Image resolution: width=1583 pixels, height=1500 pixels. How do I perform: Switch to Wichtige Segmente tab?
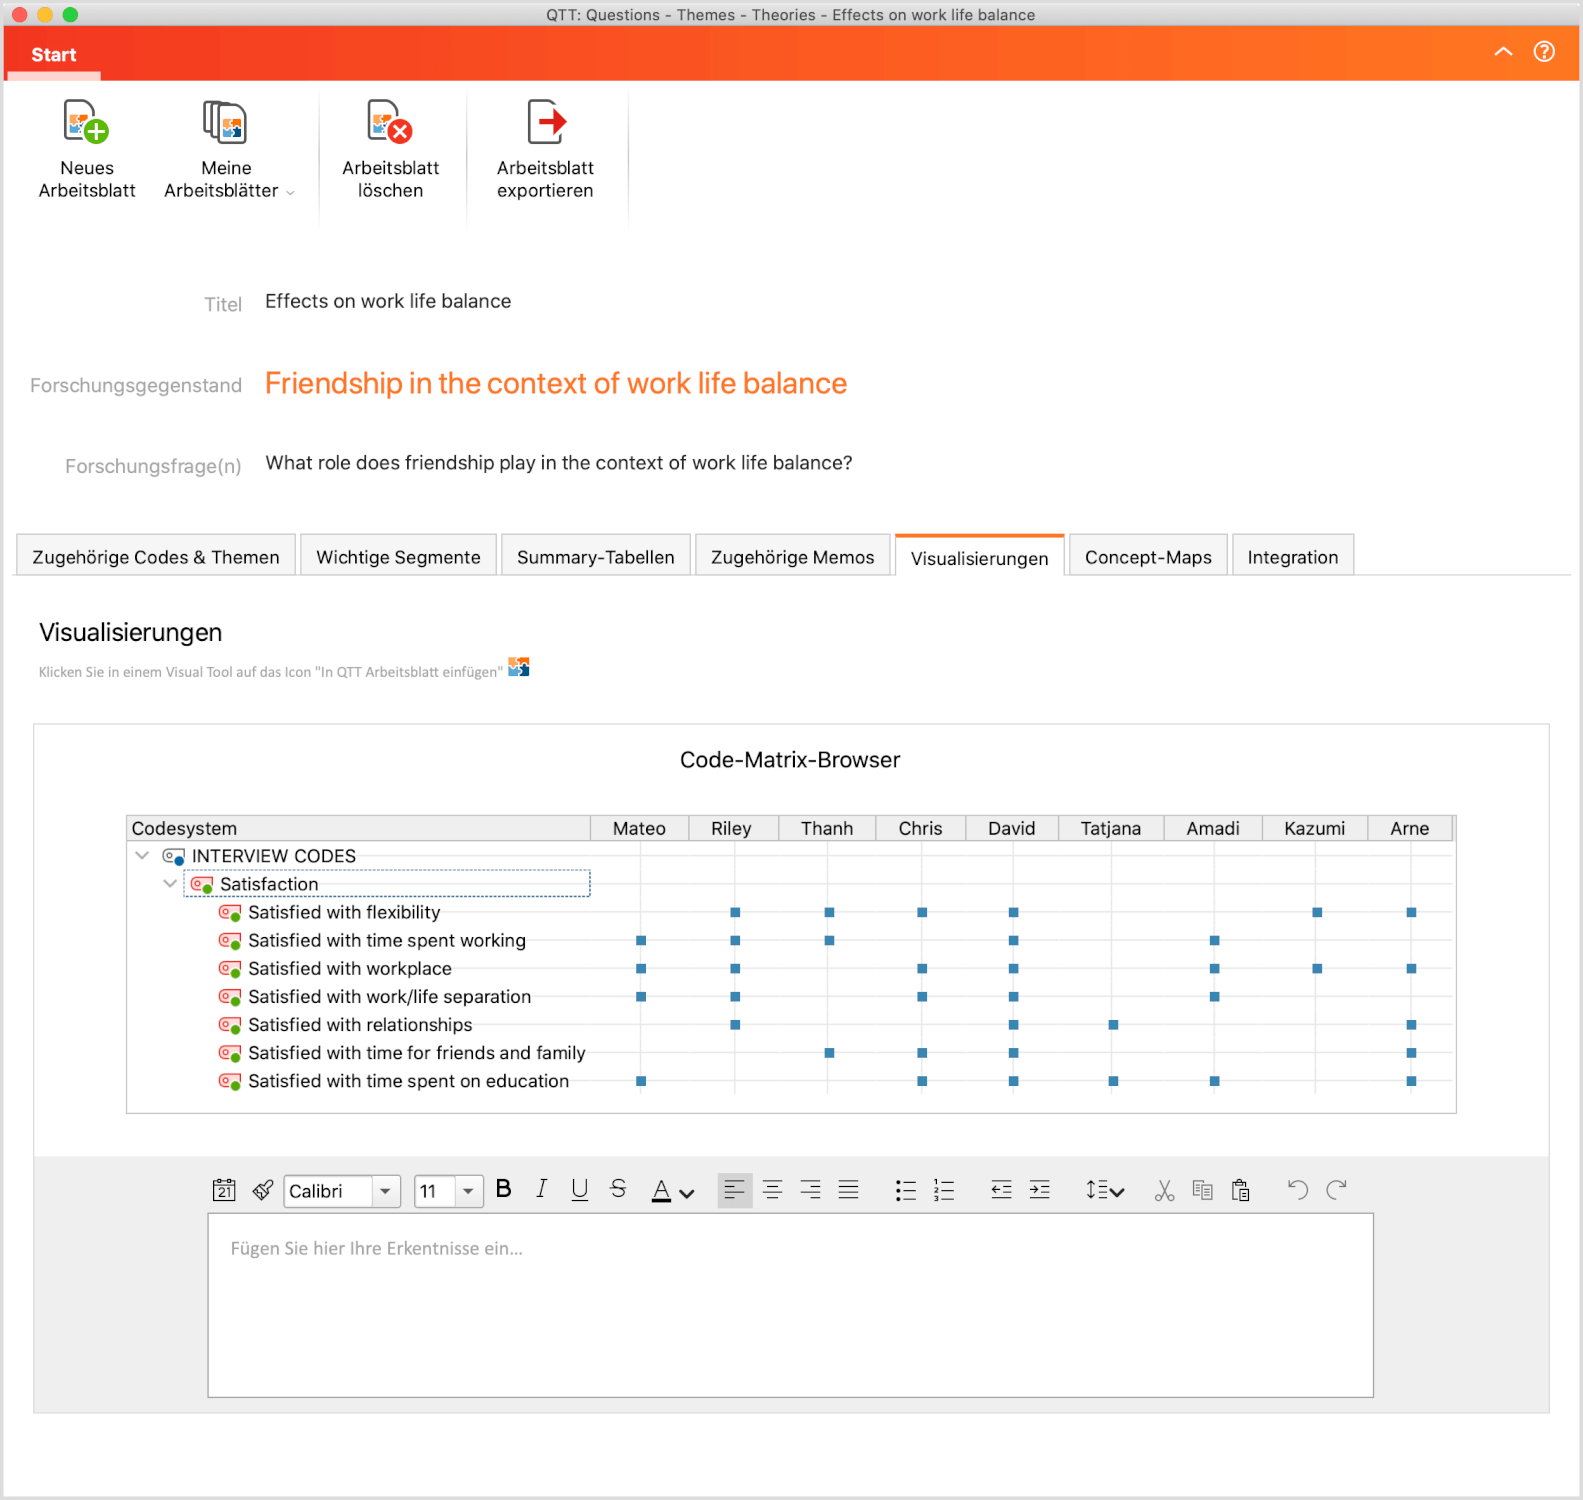click(398, 557)
